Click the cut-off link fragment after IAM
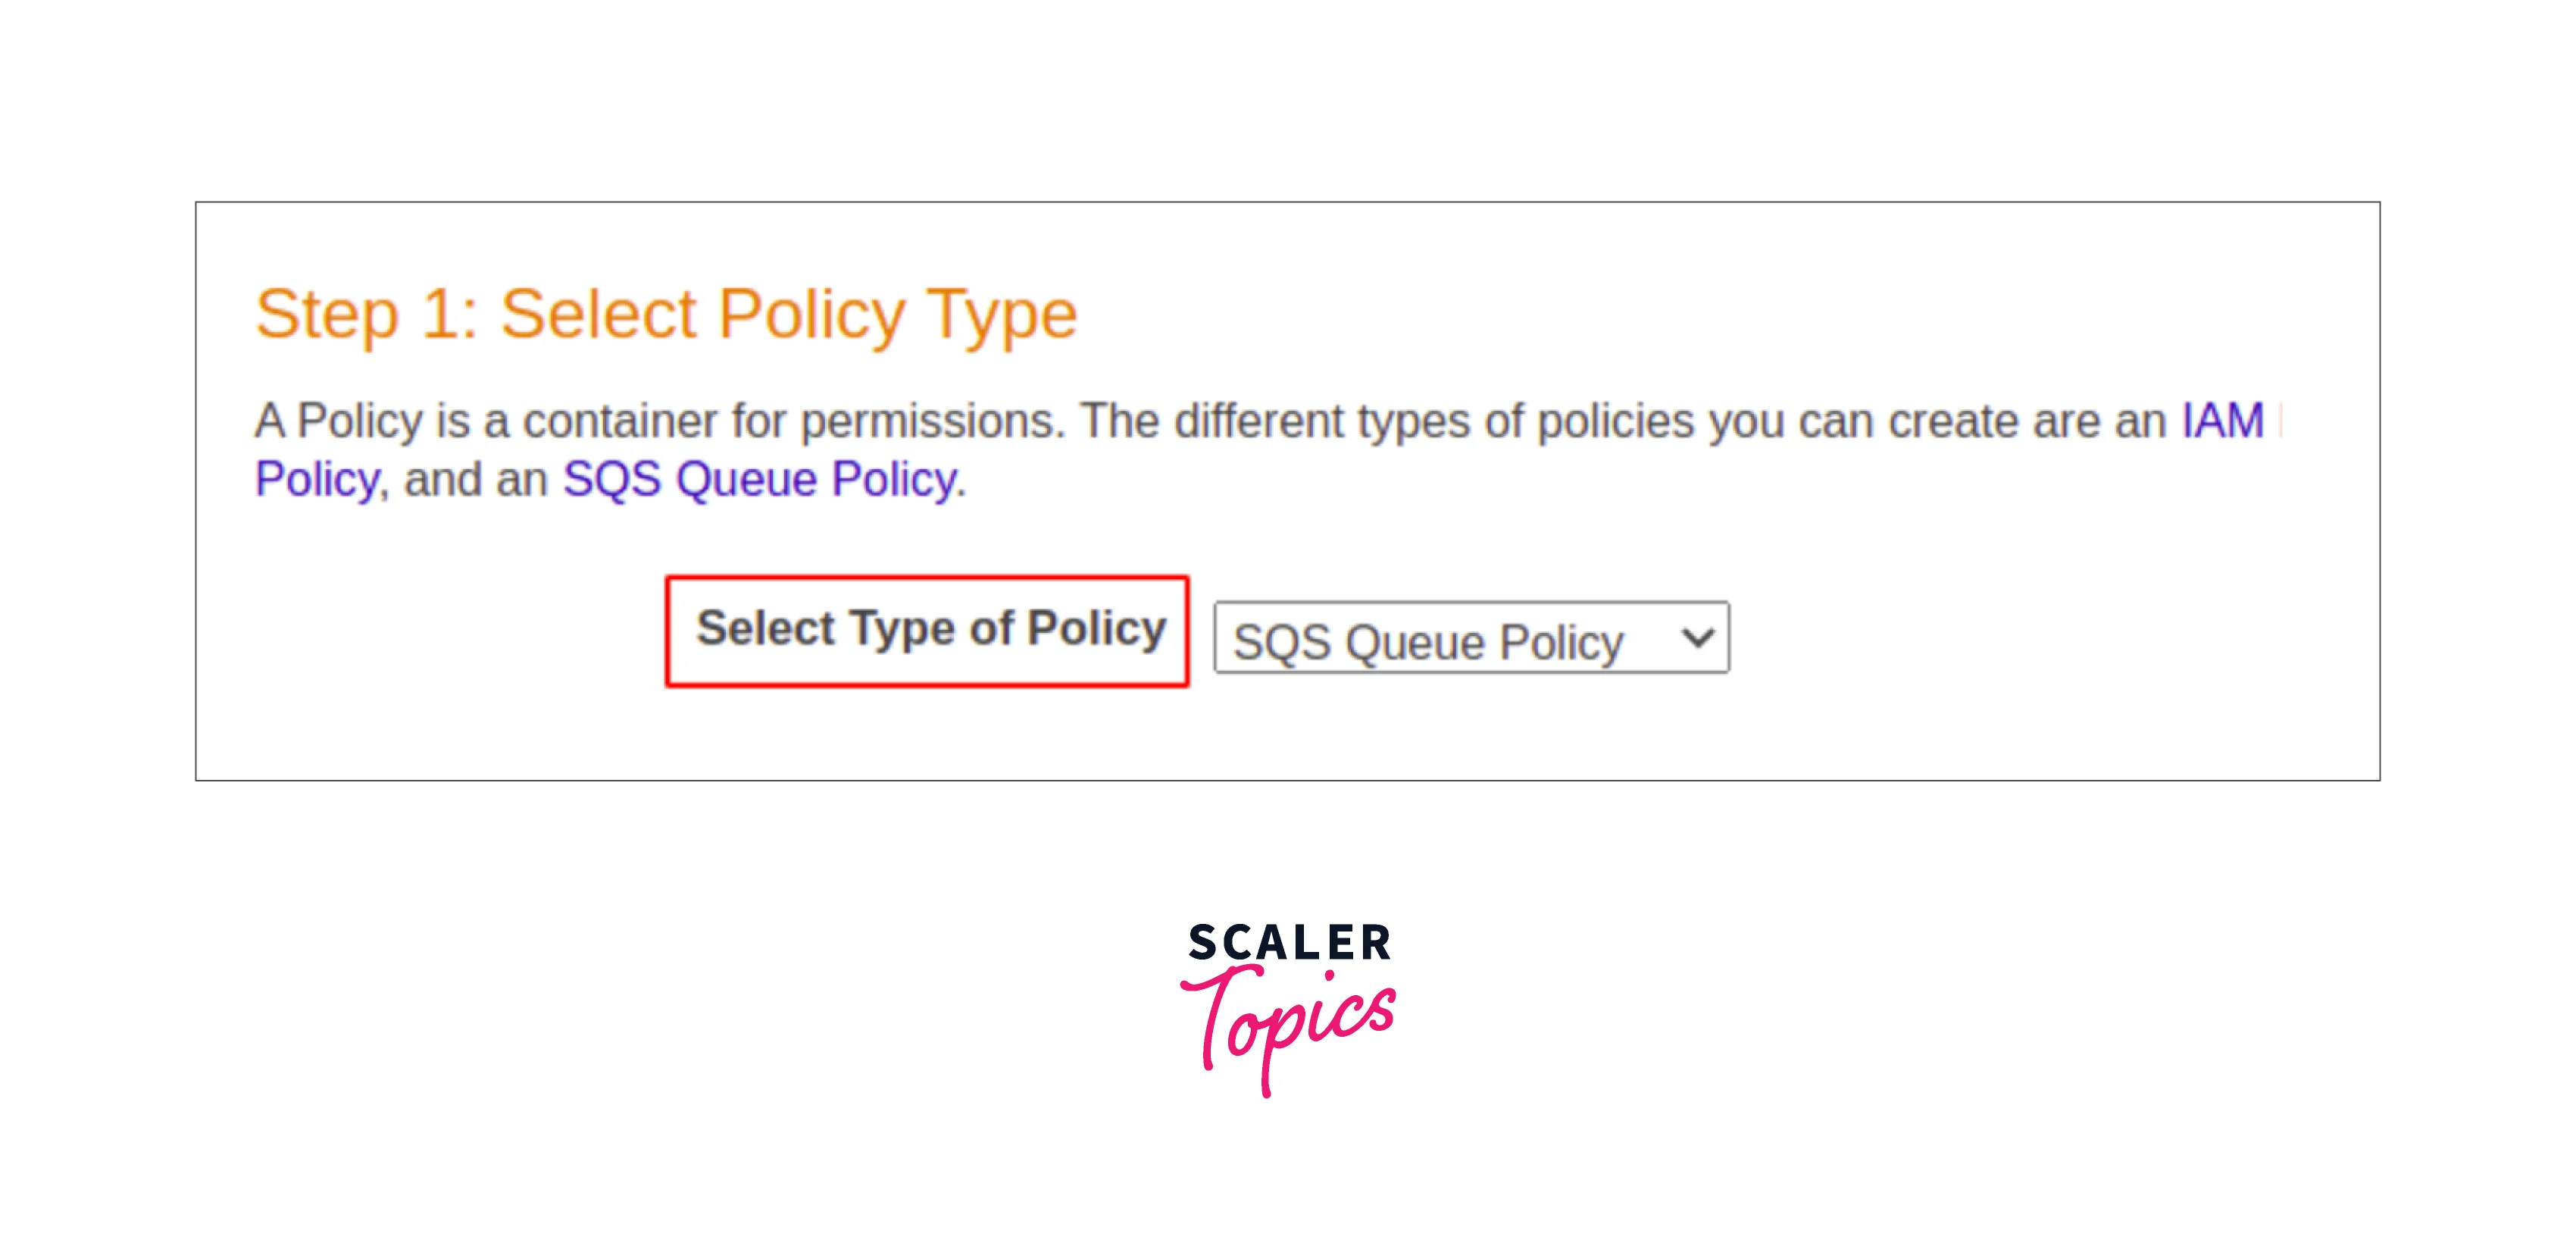 [2279, 421]
